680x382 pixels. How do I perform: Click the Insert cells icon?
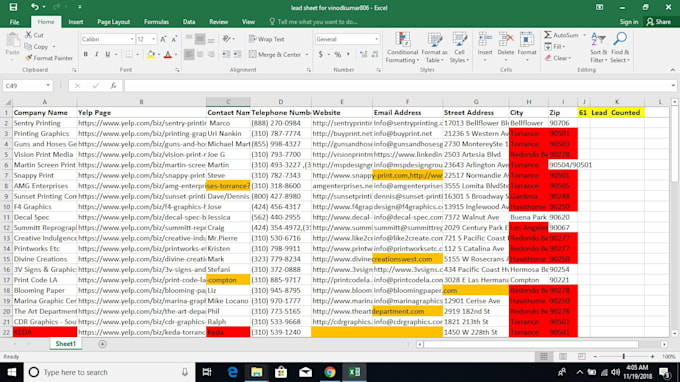484,40
